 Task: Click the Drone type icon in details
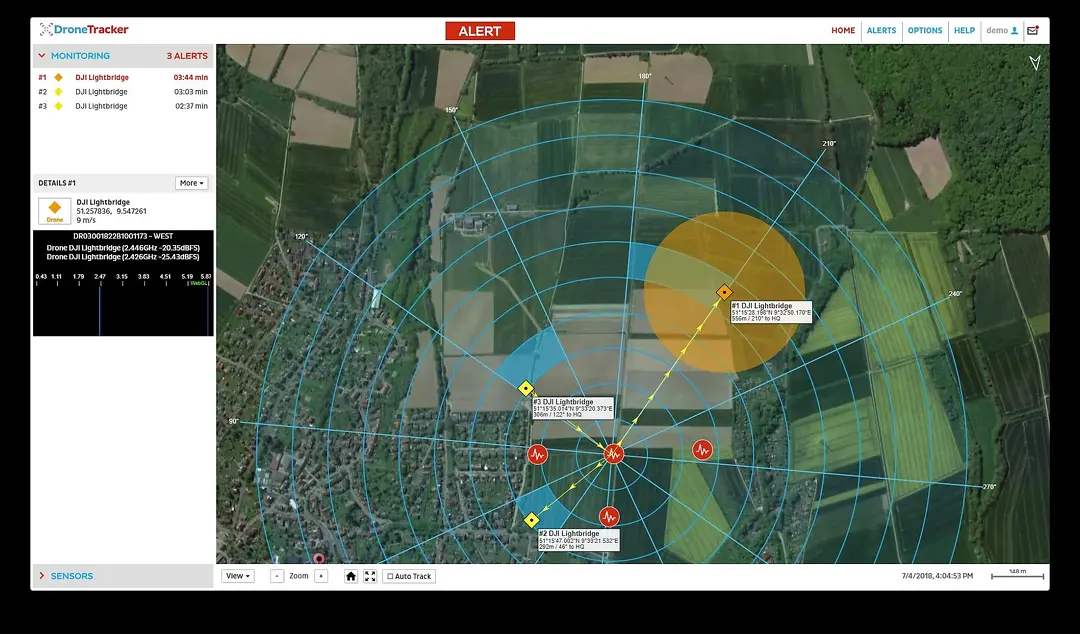pyautogui.click(x=55, y=210)
